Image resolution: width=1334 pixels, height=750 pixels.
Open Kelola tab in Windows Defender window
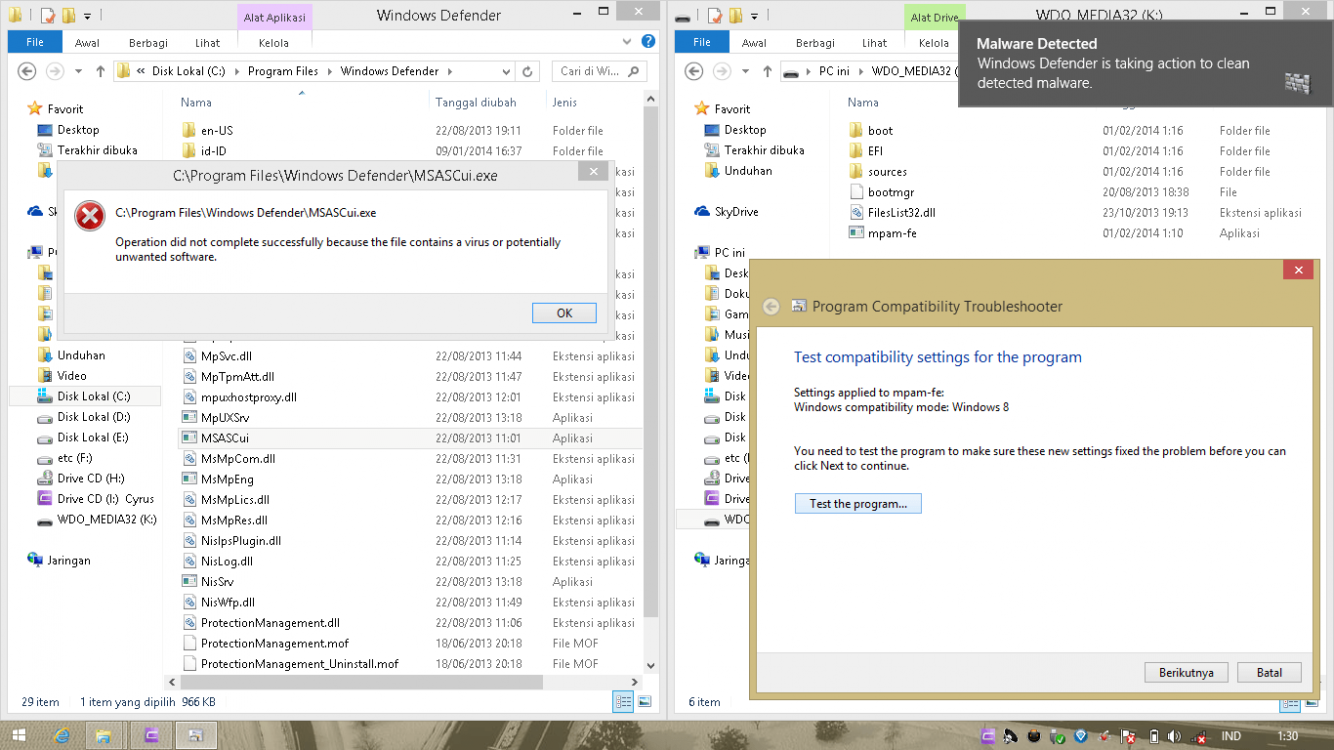click(274, 43)
